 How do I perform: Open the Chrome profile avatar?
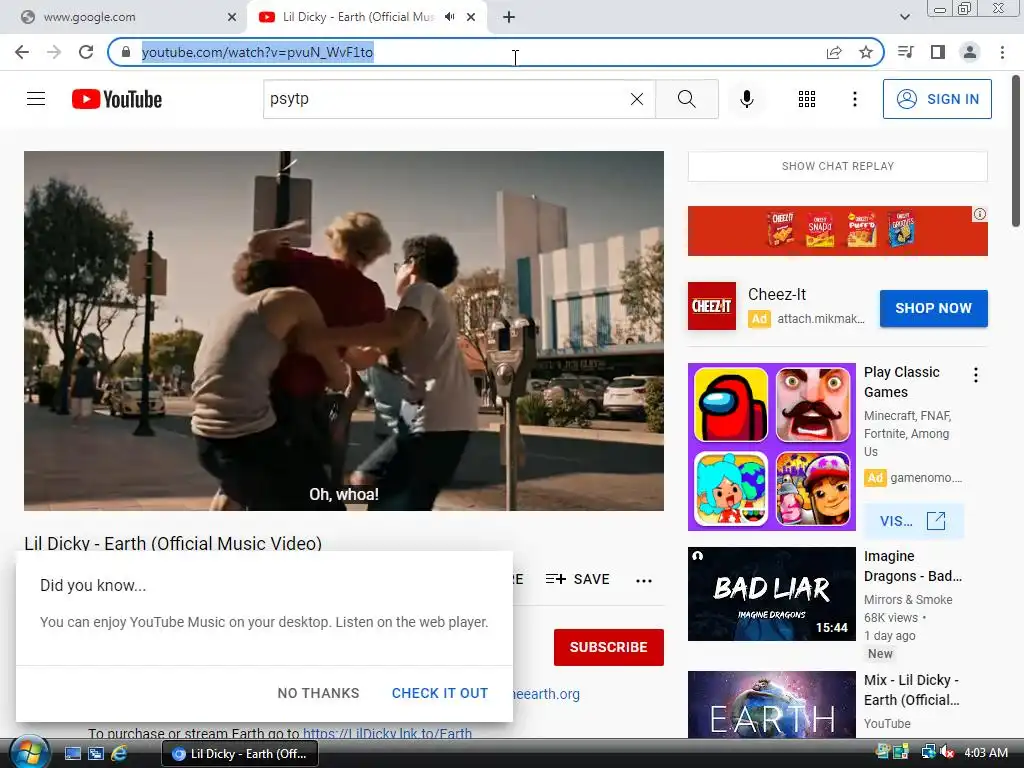pos(970,52)
